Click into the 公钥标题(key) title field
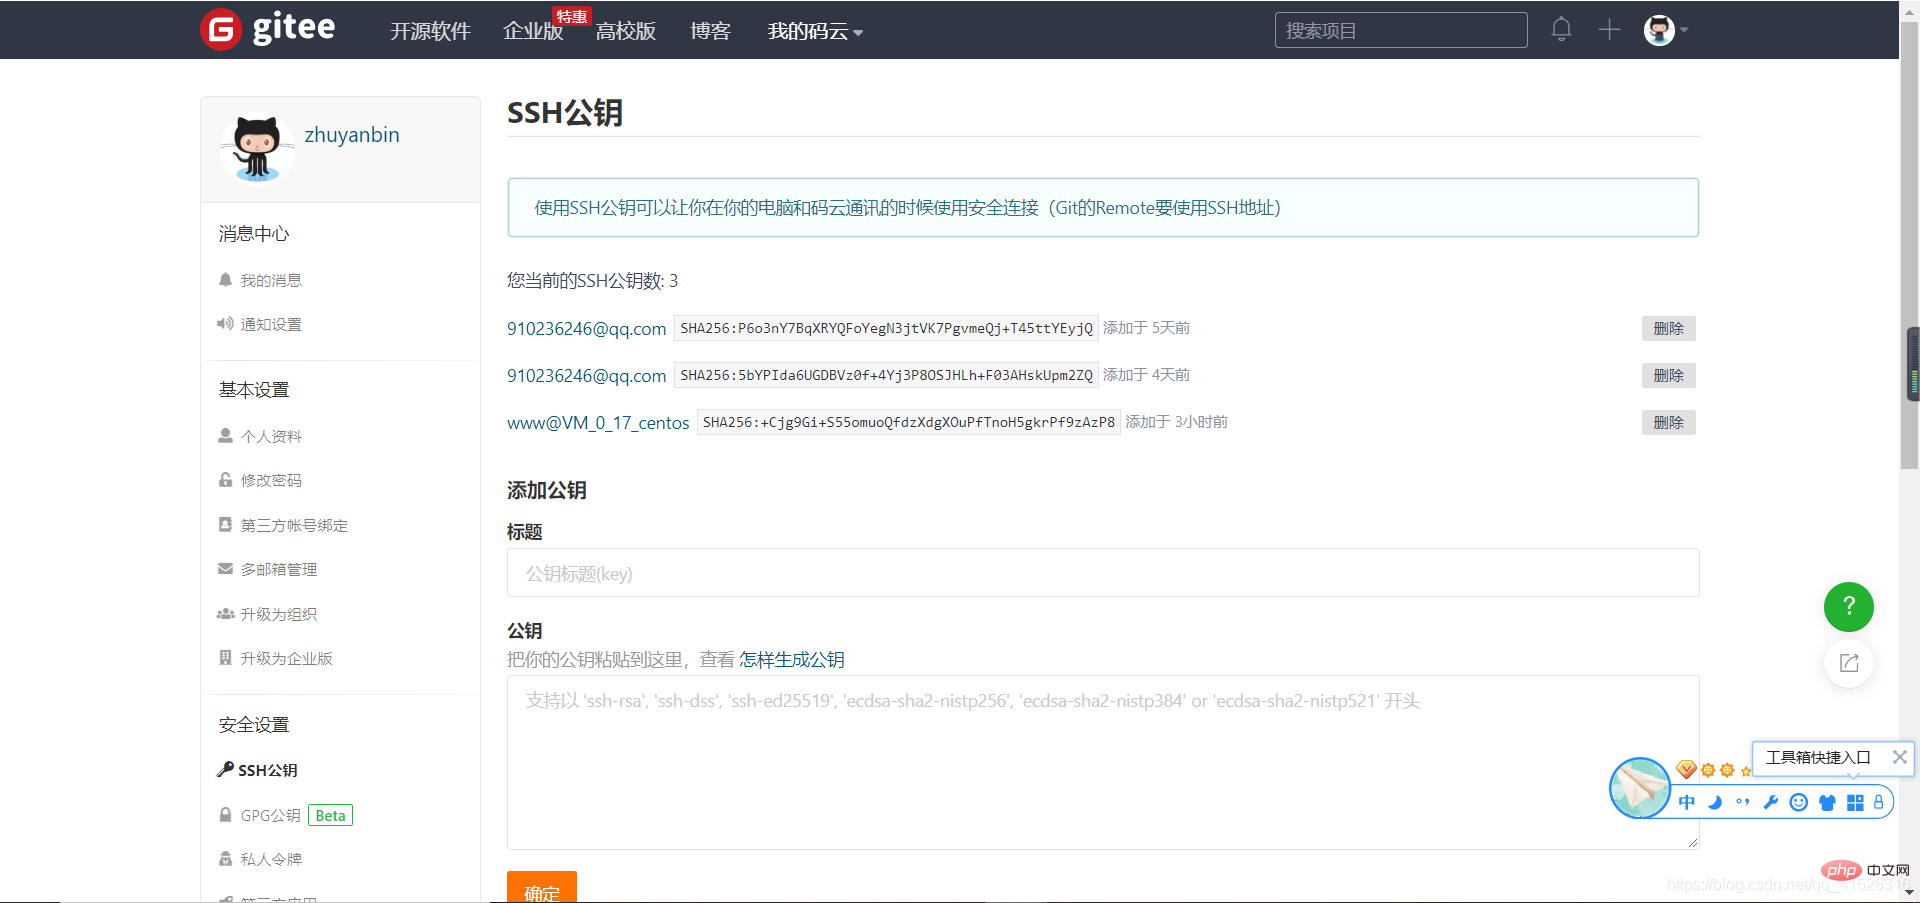This screenshot has height=903, width=1920. (x=1103, y=573)
